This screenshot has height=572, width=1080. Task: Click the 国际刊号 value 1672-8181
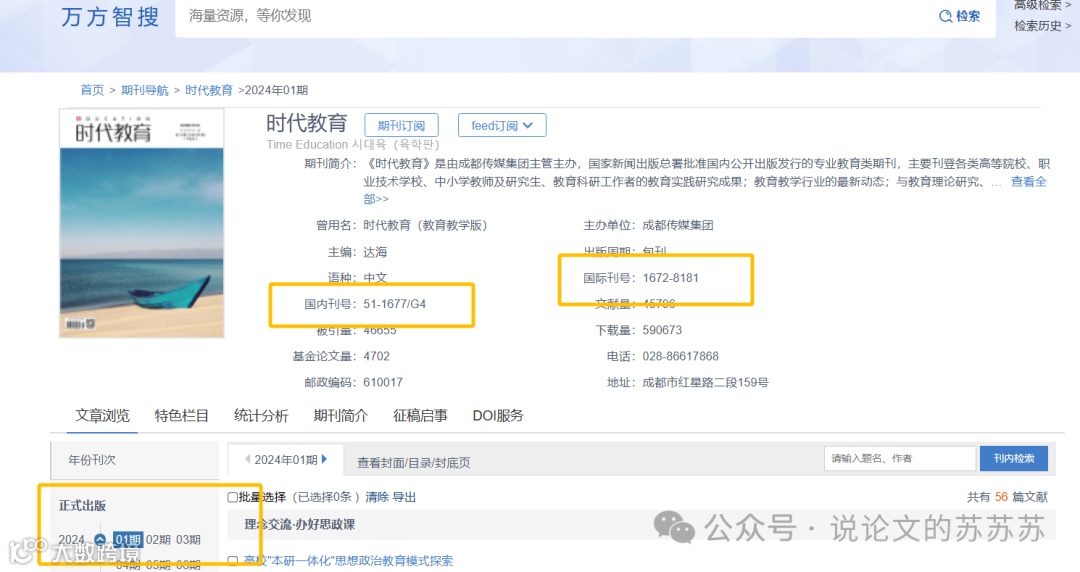670,278
